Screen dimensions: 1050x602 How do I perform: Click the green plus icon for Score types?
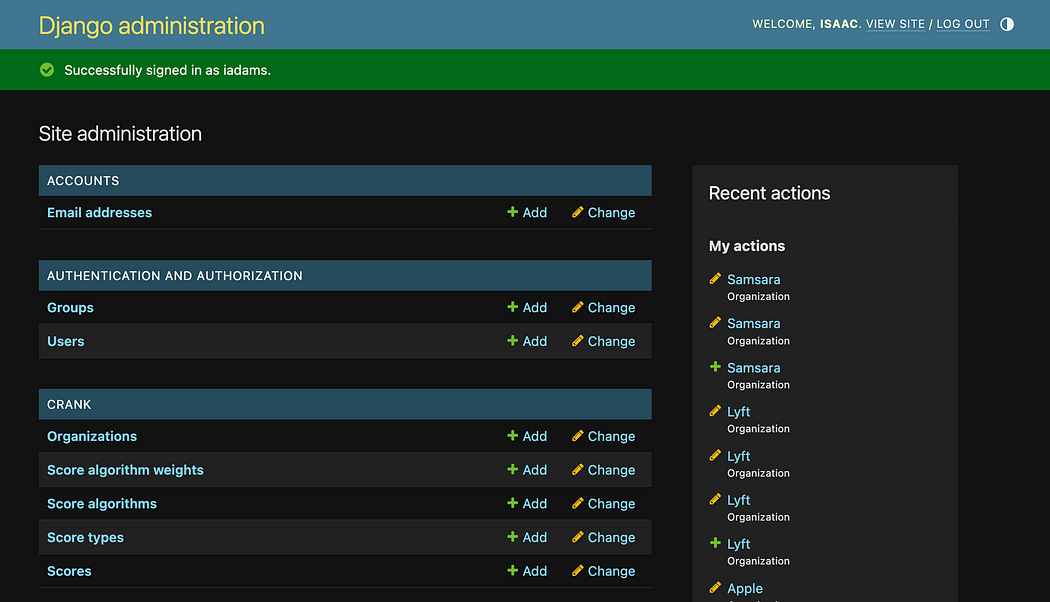point(512,537)
